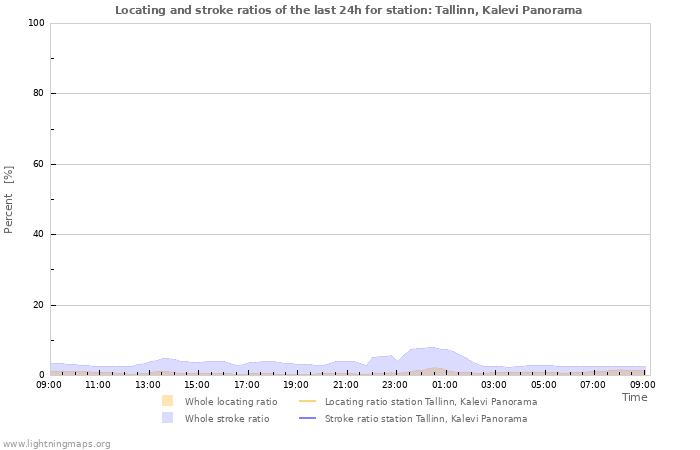This screenshot has height=450, width=700.
Task: Select the 'Whole locating ratio' legend label
Action: 231,401
